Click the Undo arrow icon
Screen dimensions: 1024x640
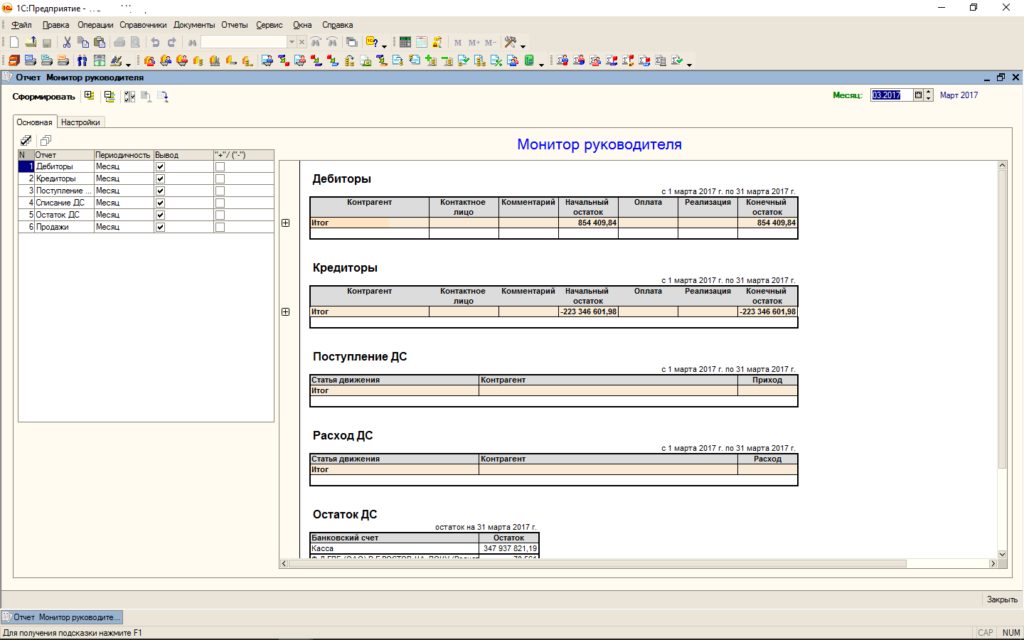point(155,42)
